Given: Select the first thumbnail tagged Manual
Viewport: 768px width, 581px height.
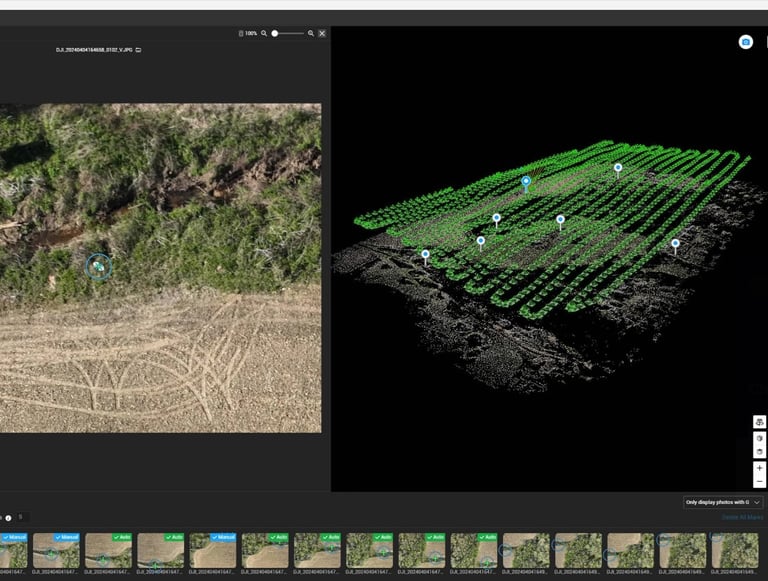Looking at the screenshot, I should click(x=14, y=551).
